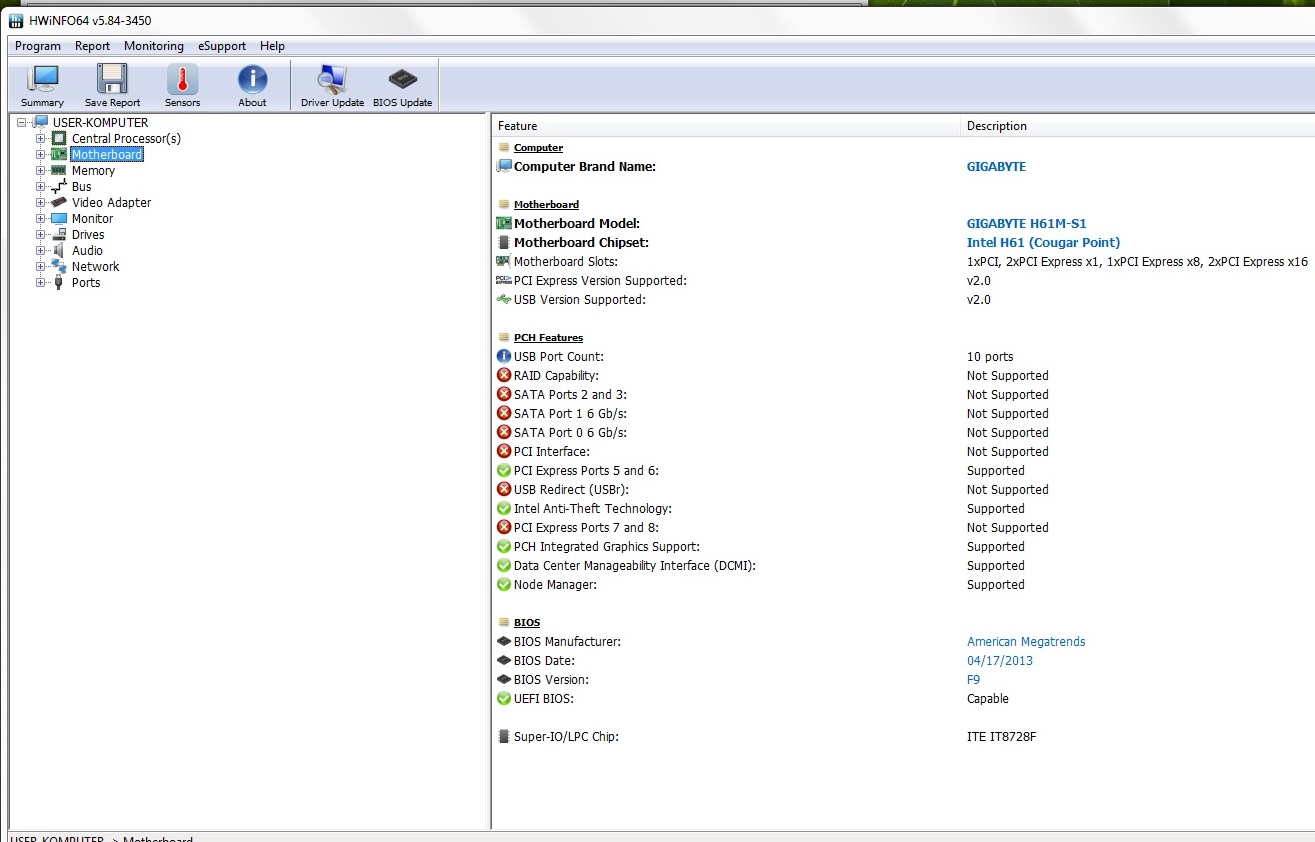Expand the Memory tree node
Image resolution: width=1315 pixels, height=842 pixels.
(41, 171)
